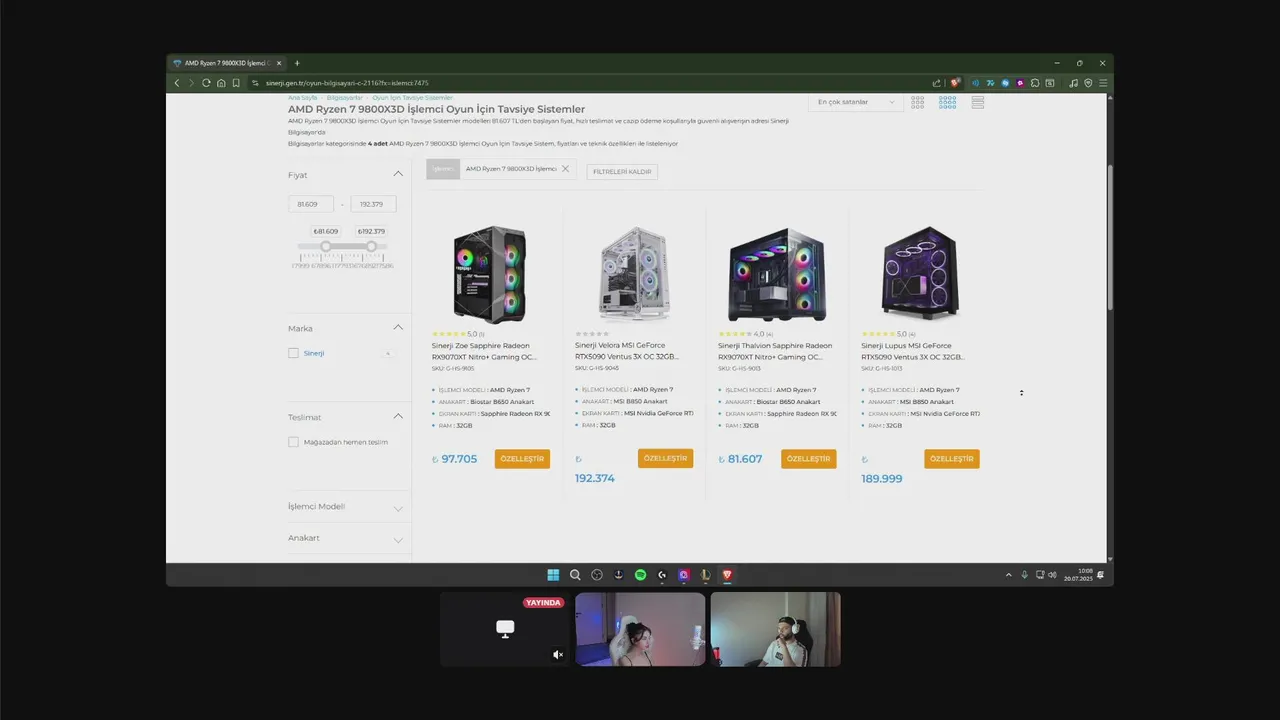
Task: Customize the Sinerji Thalvion system
Action: pyautogui.click(x=808, y=458)
